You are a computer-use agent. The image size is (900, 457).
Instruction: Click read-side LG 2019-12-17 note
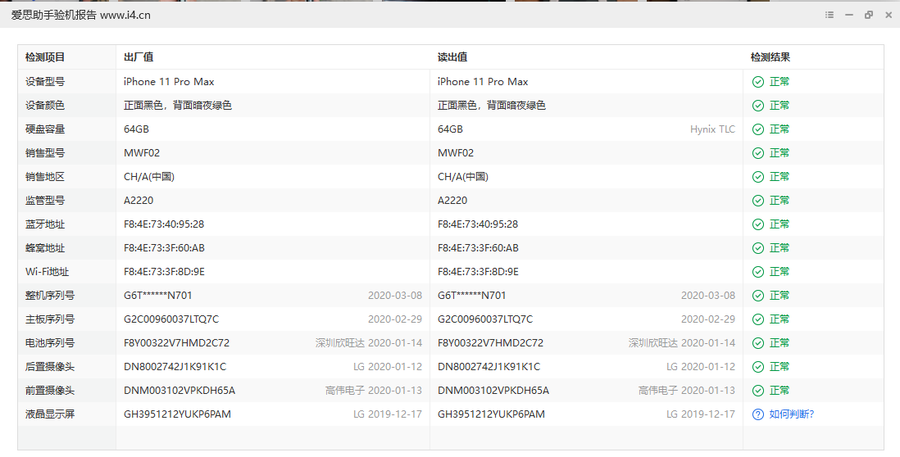point(701,414)
